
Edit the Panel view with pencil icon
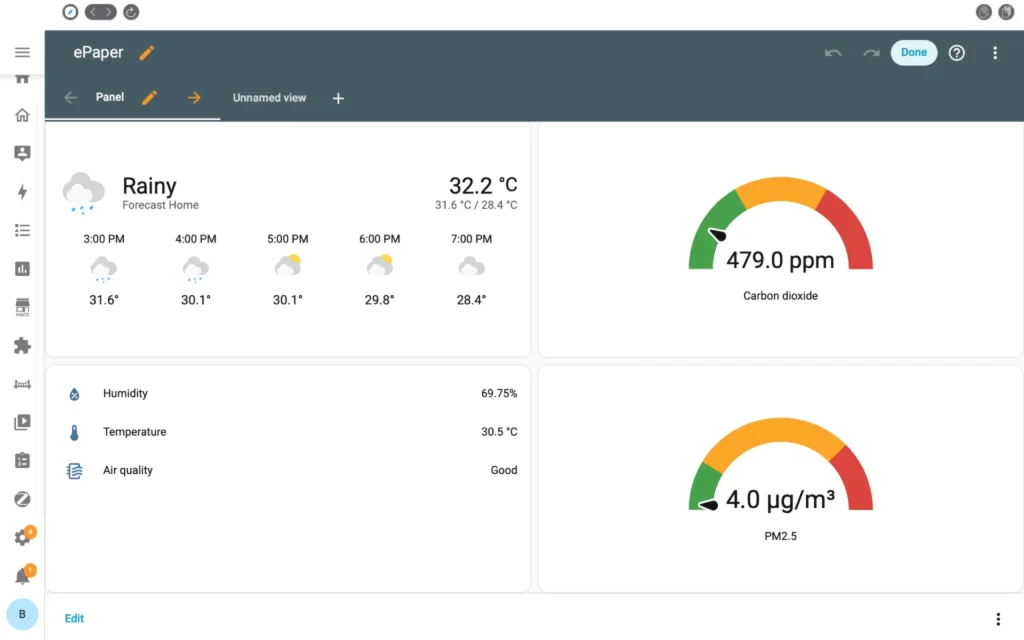pyautogui.click(x=150, y=97)
